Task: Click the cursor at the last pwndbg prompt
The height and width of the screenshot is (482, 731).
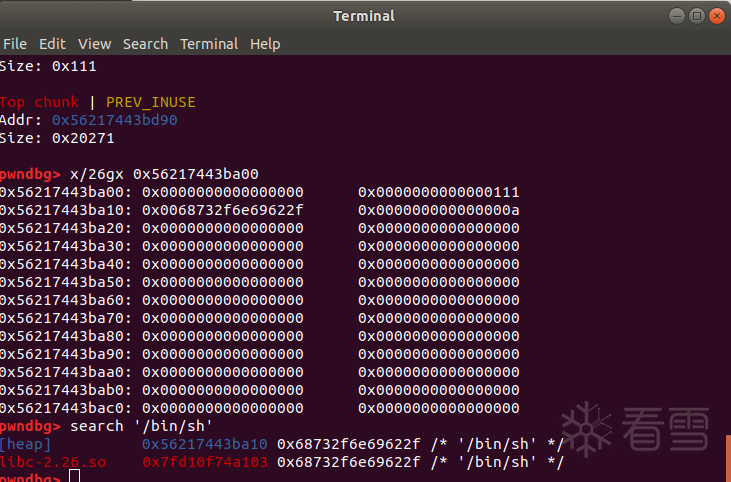Action: [x=74, y=477]
